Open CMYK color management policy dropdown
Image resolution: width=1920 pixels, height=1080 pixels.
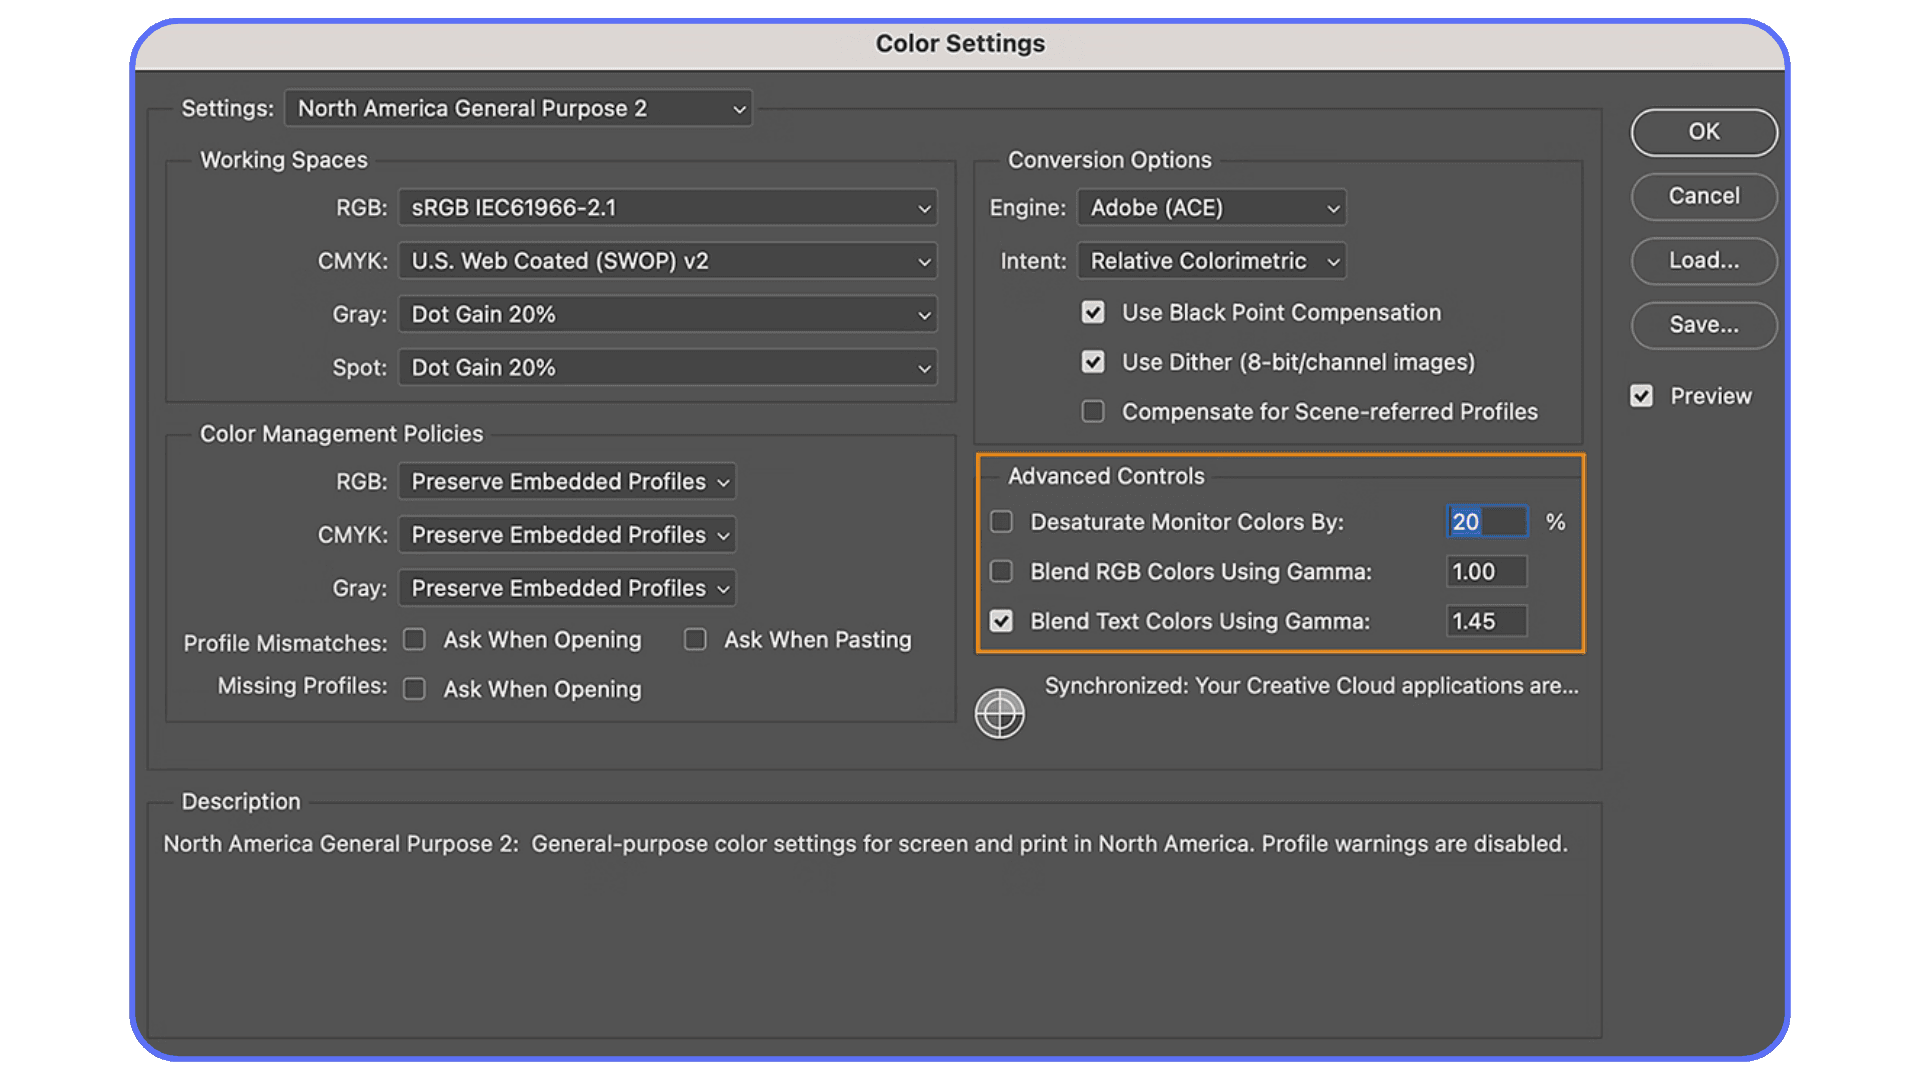pyautogui.click(x=567, y=535)
